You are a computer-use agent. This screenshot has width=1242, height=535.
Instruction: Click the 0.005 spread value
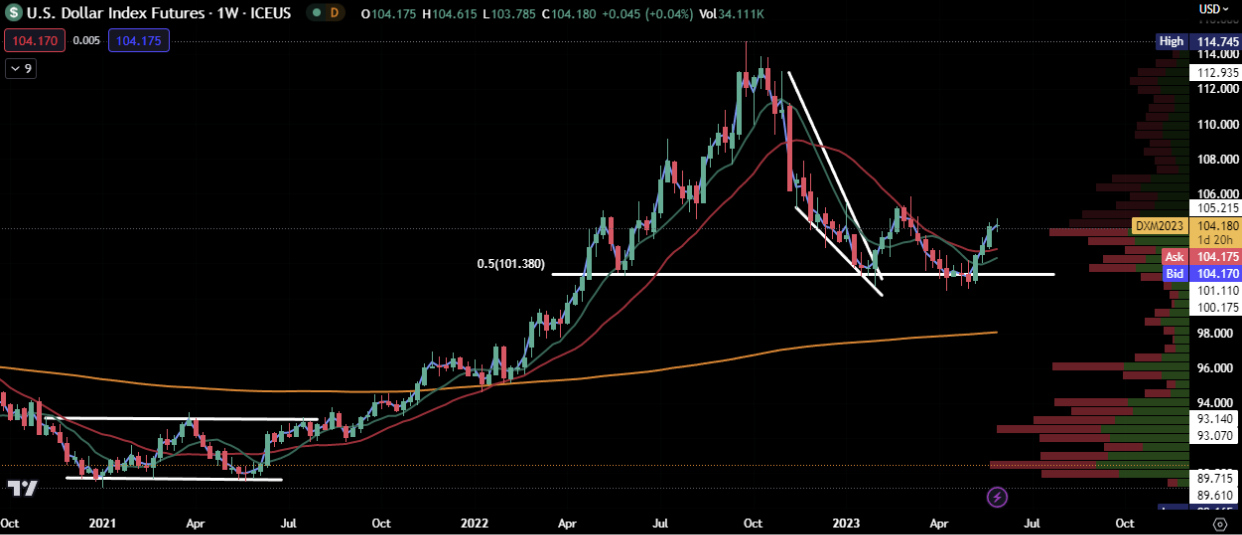pyautogui.click(x=87, y=41)
